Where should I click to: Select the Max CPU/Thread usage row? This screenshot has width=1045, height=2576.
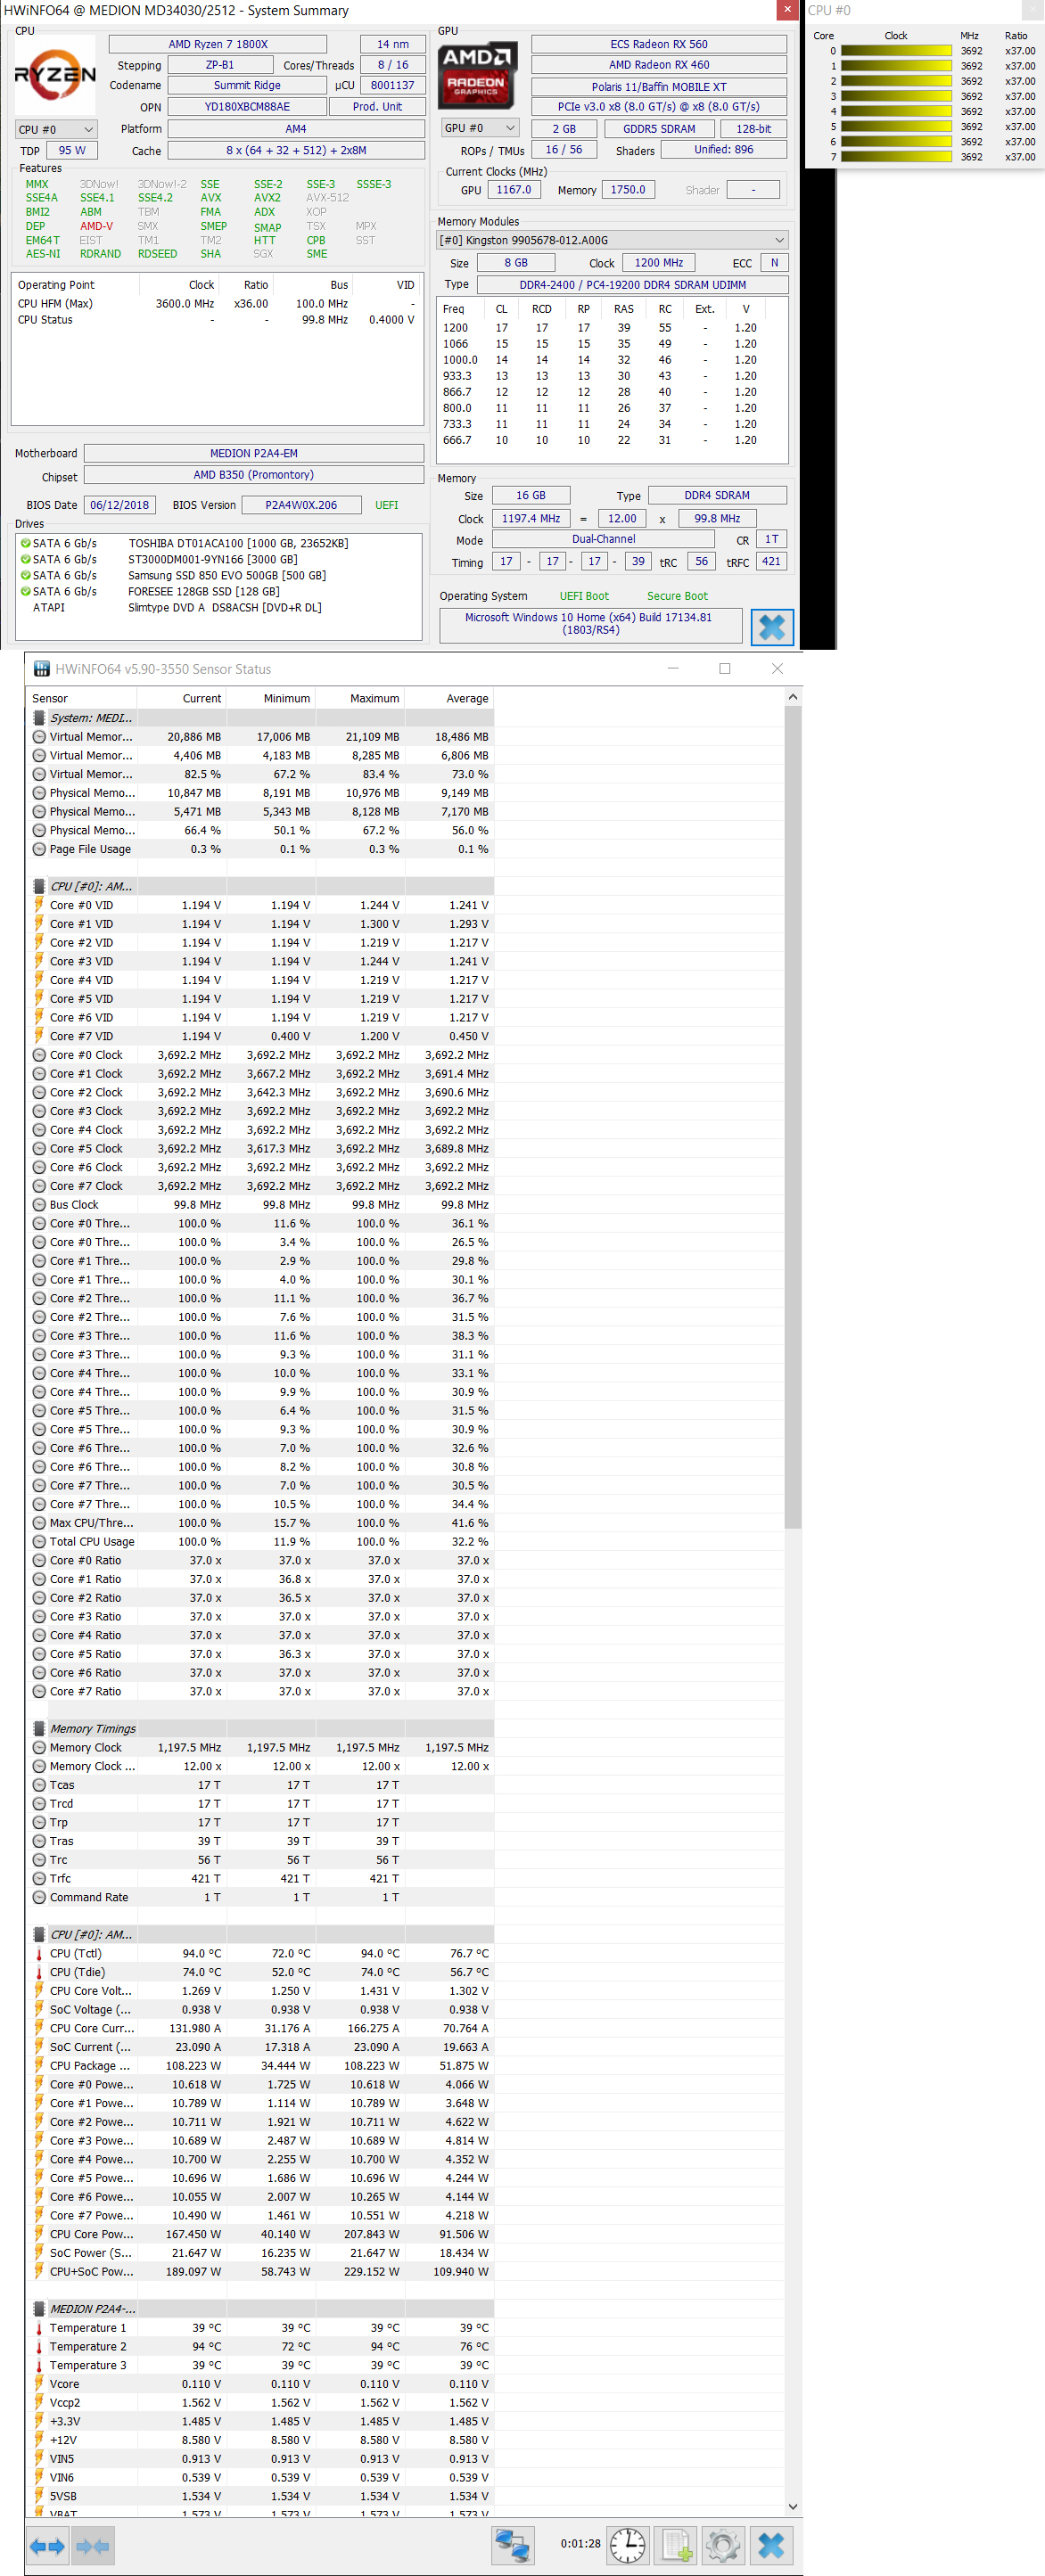point(260,1523)
